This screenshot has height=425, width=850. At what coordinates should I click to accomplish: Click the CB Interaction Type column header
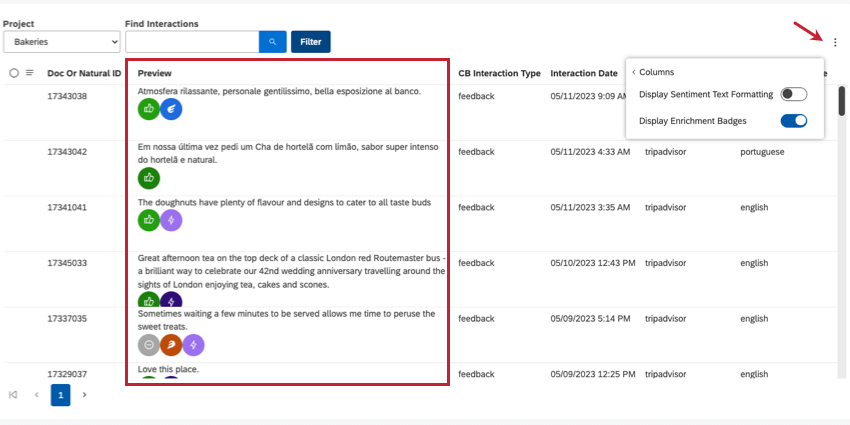(499, 73)
